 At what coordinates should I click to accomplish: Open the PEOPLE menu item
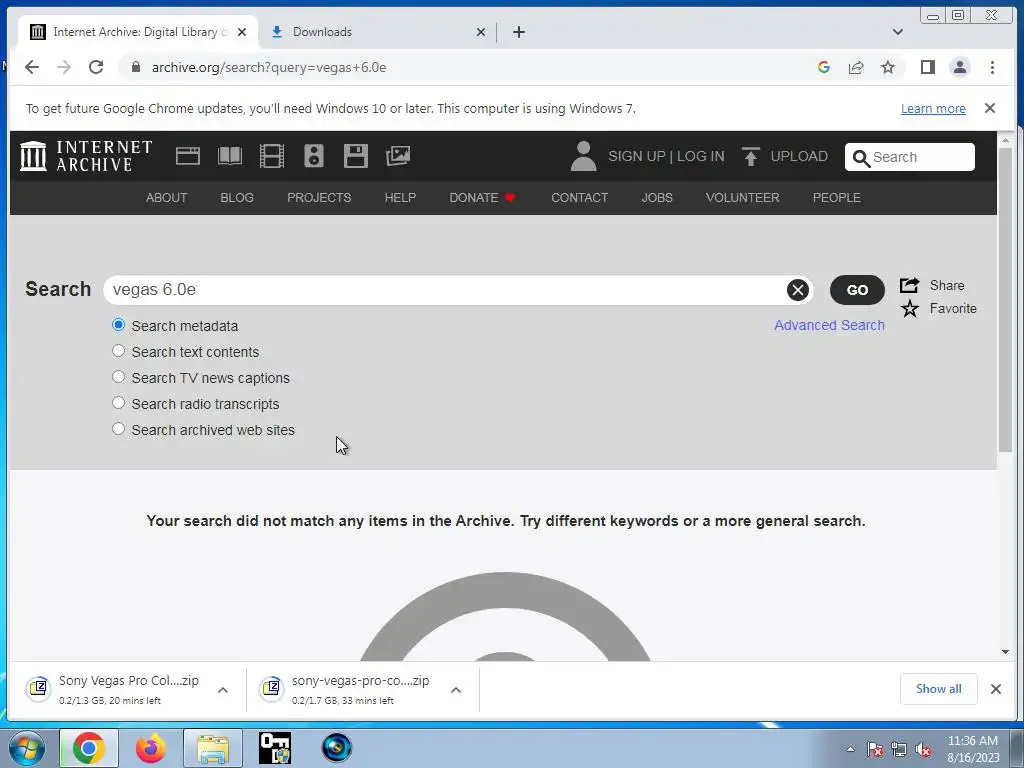pyautogui.click(x=837, y=198)
